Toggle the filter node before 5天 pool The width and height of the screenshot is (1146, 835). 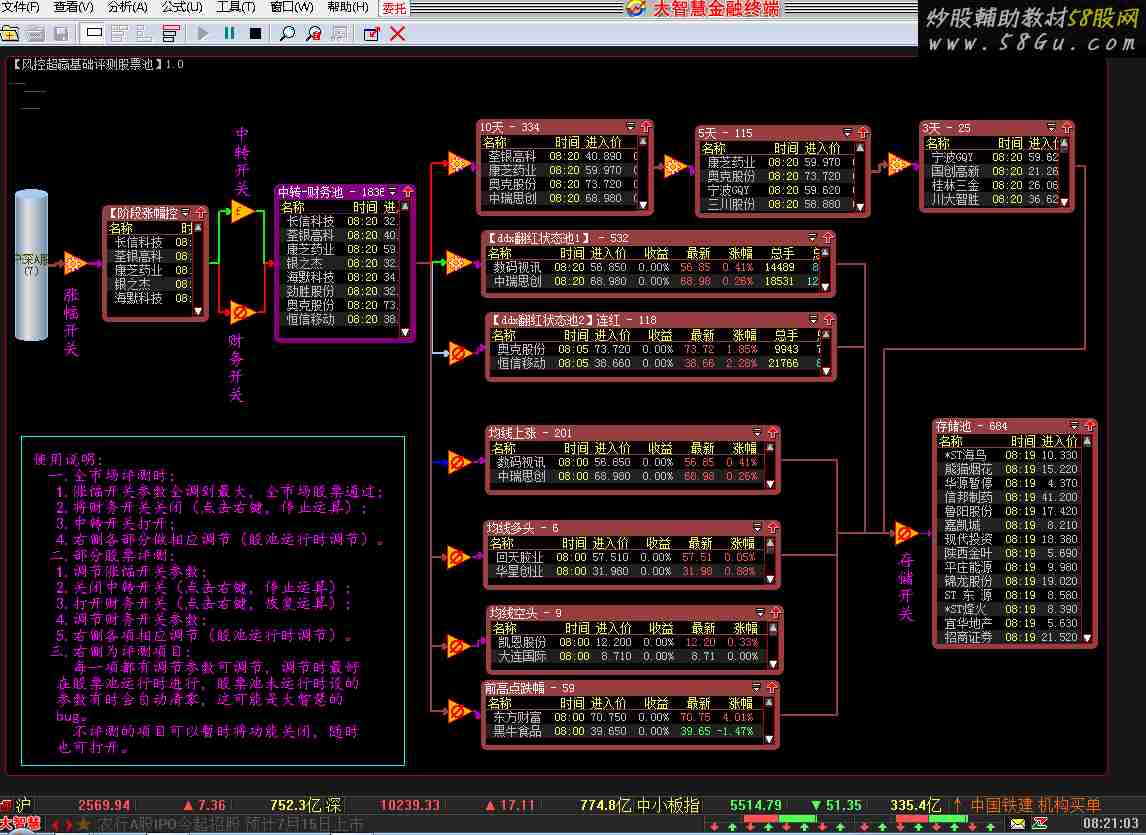coord(675,166)
